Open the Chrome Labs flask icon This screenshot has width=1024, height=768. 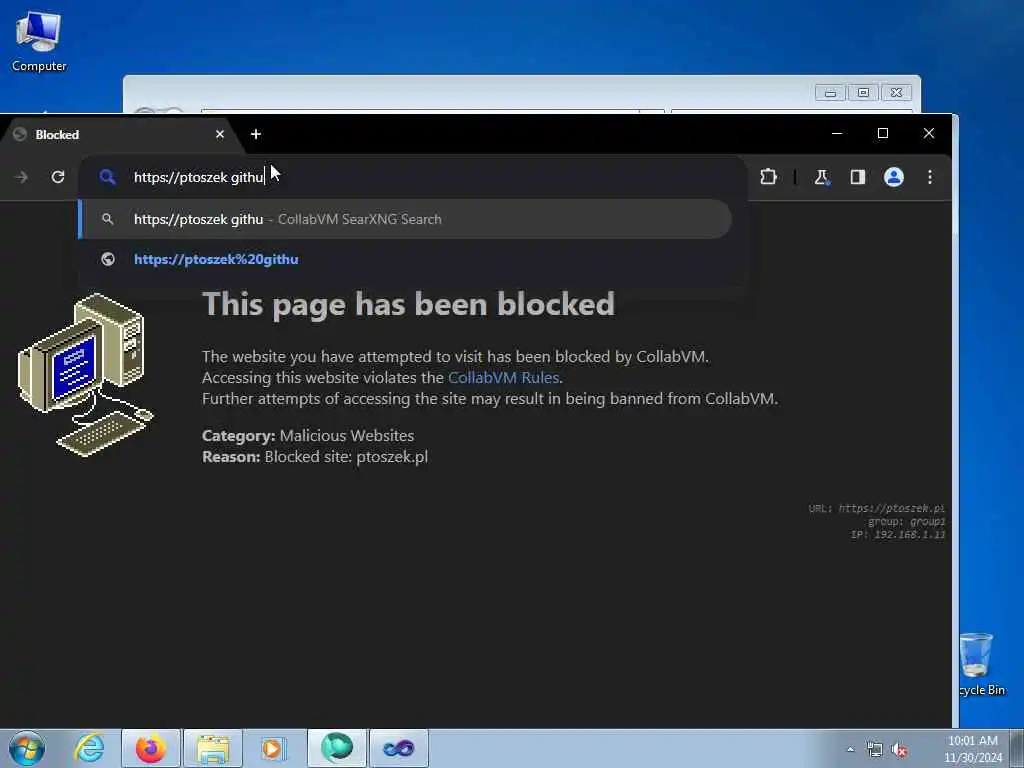tap(822, 177)
